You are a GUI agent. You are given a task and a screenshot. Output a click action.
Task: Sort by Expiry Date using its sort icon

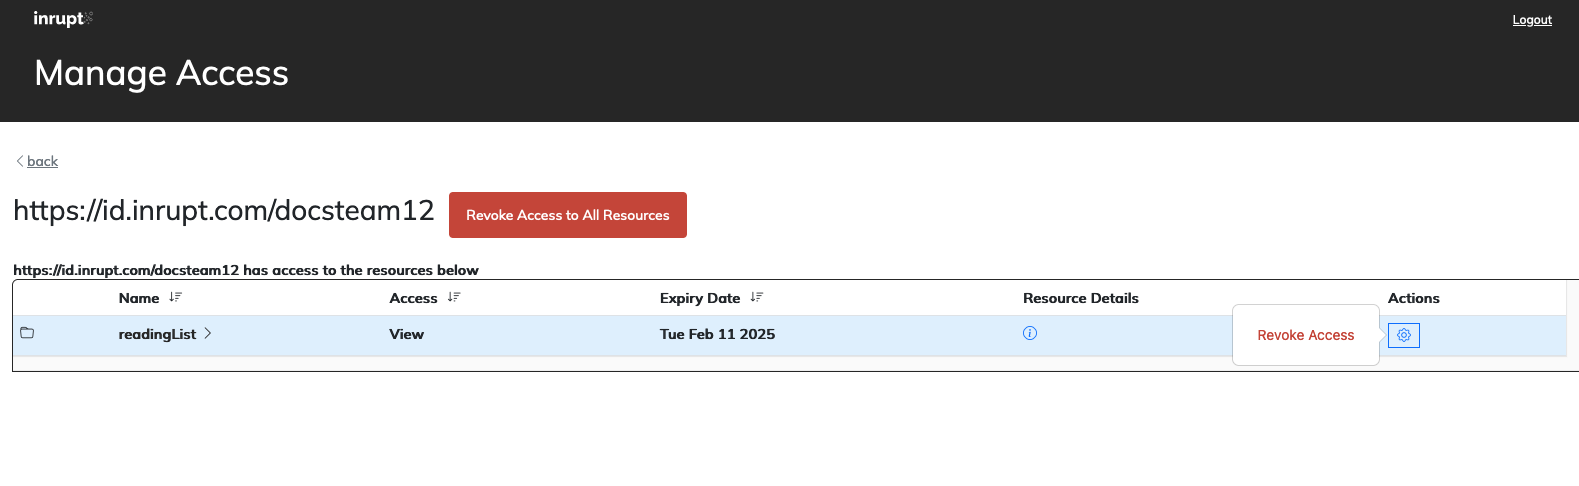(756, 297)
